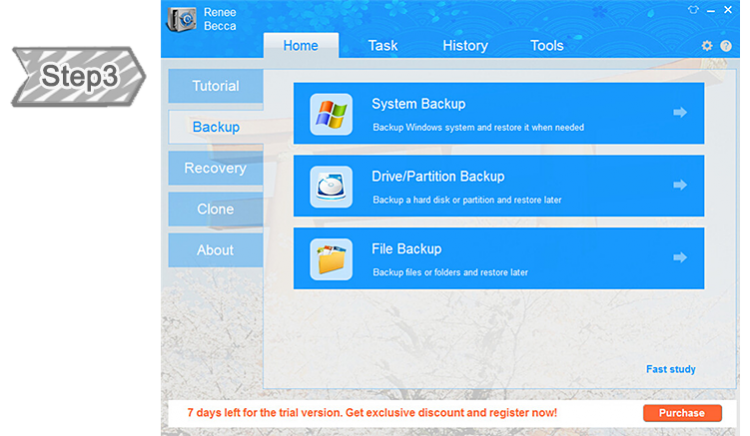
Task: Open the Tutorial sidebar section
Action: [215, 86]
